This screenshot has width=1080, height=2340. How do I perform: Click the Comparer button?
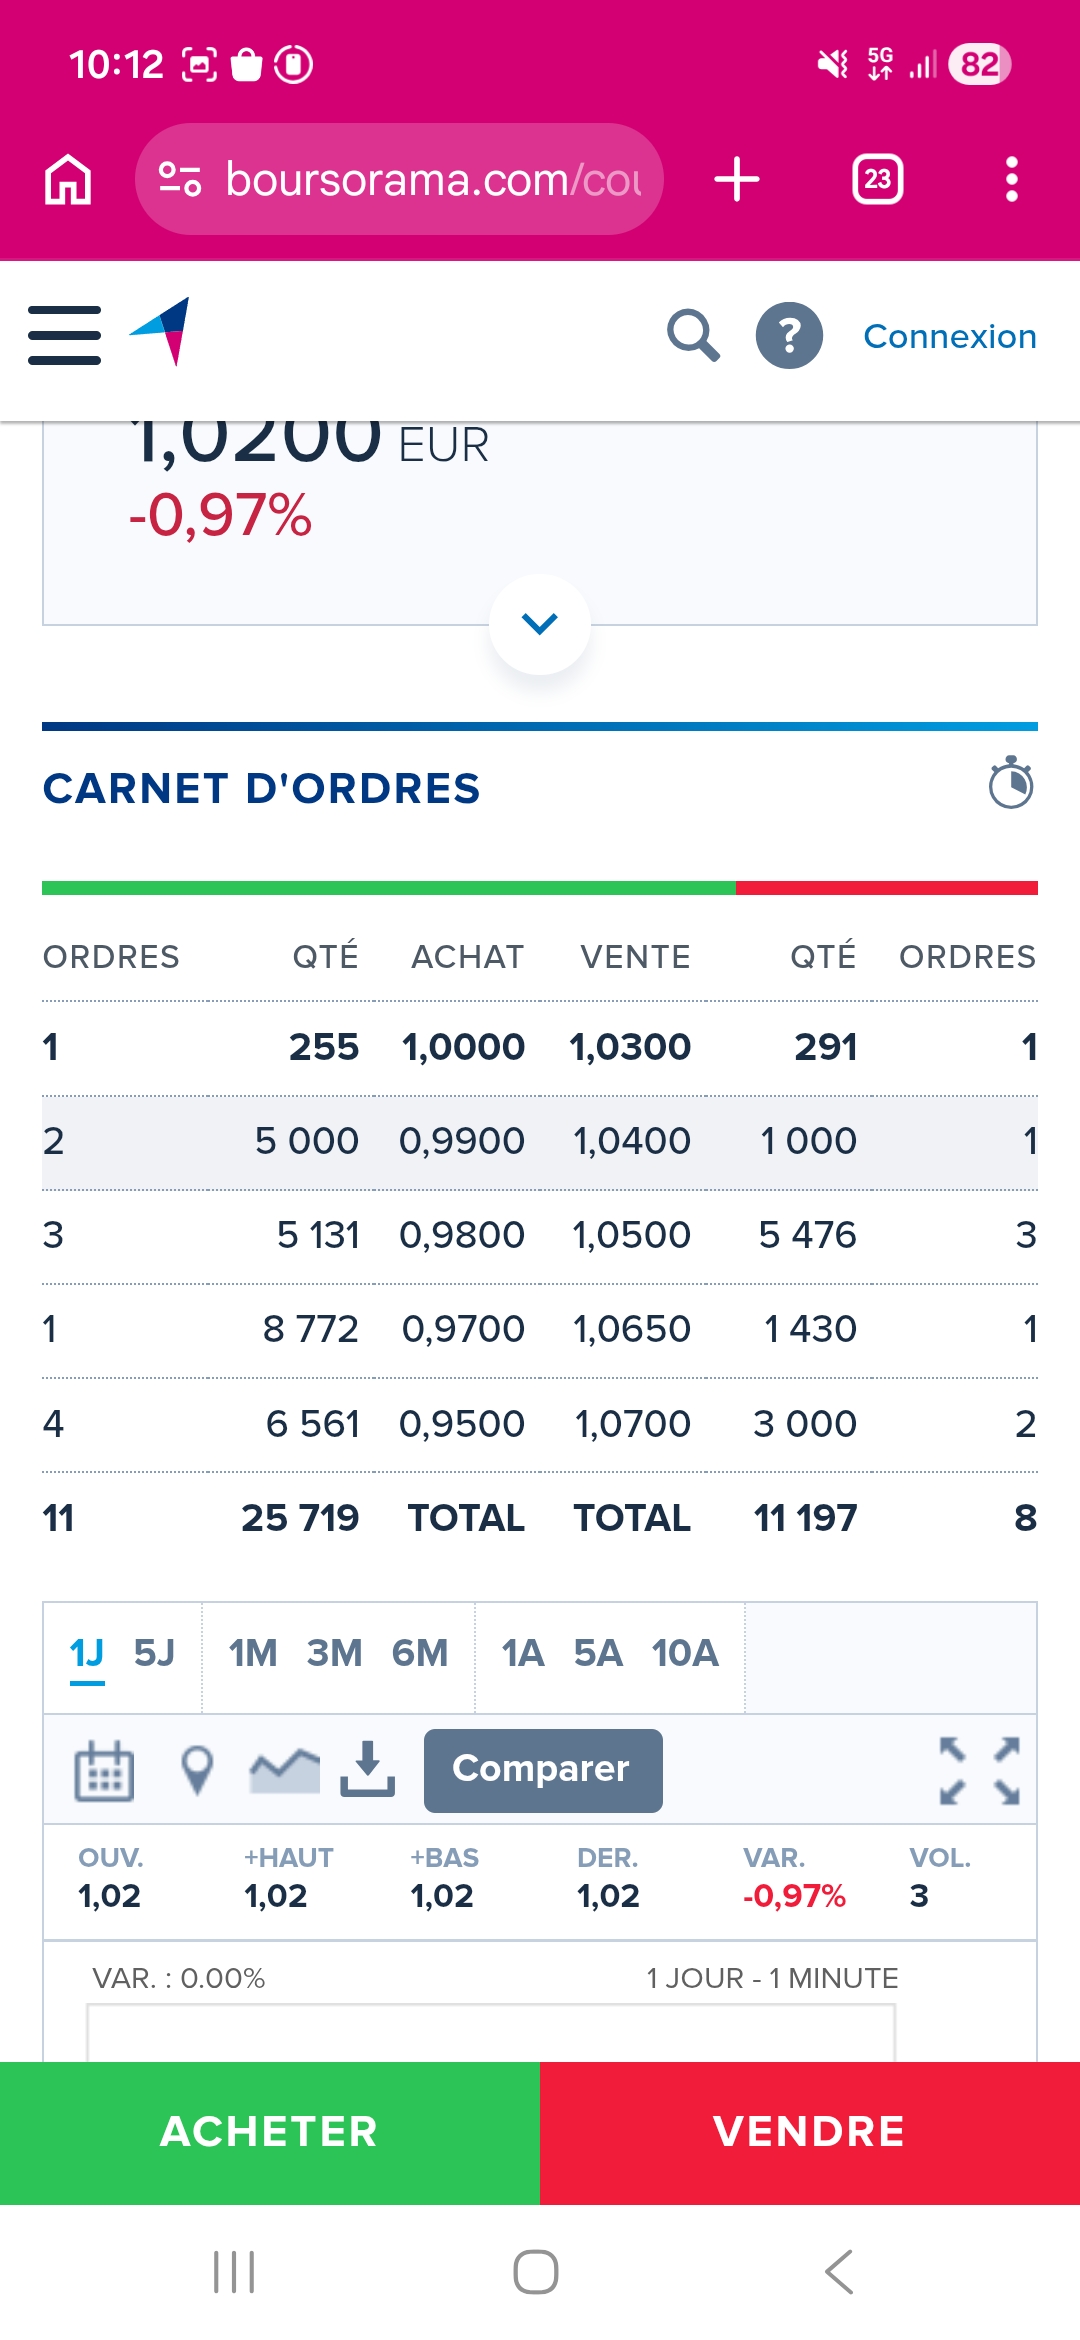(543, 1770)
